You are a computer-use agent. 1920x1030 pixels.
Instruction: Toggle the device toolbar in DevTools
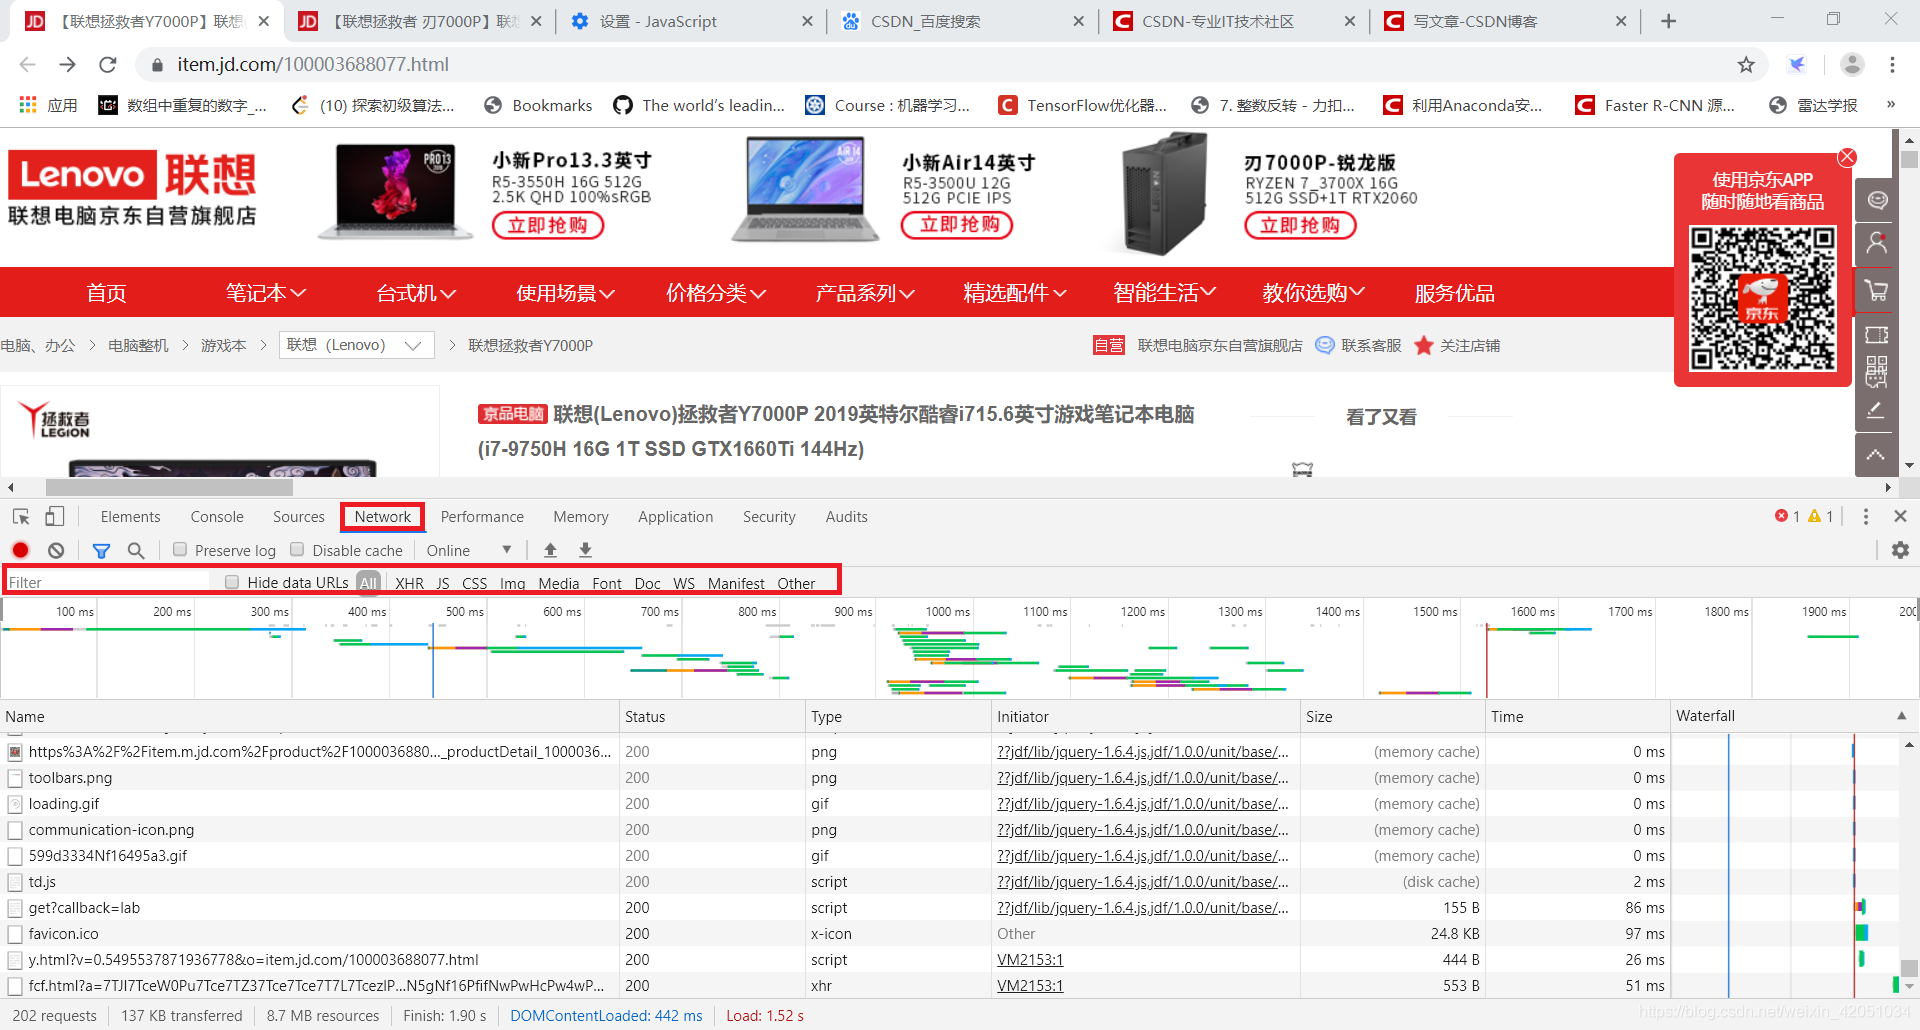click(x=55, y=516)
